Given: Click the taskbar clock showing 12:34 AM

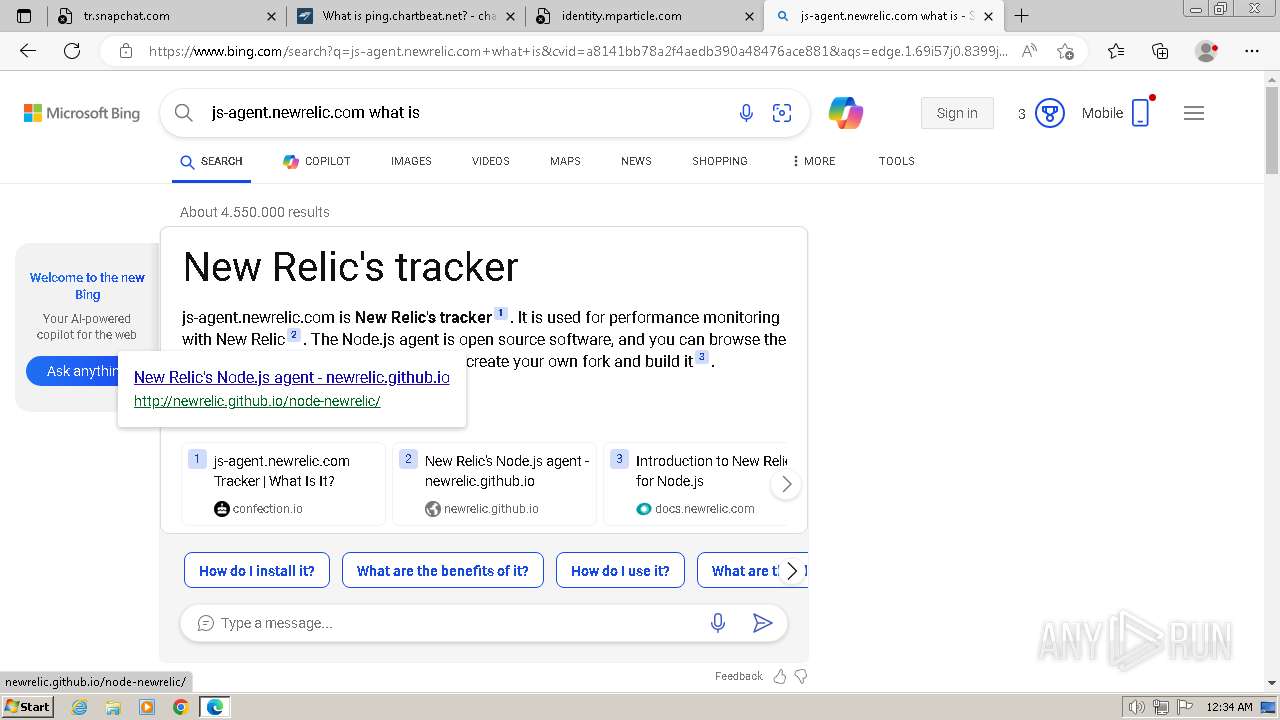Looking at the screenshot, I should pos(1229,707).
